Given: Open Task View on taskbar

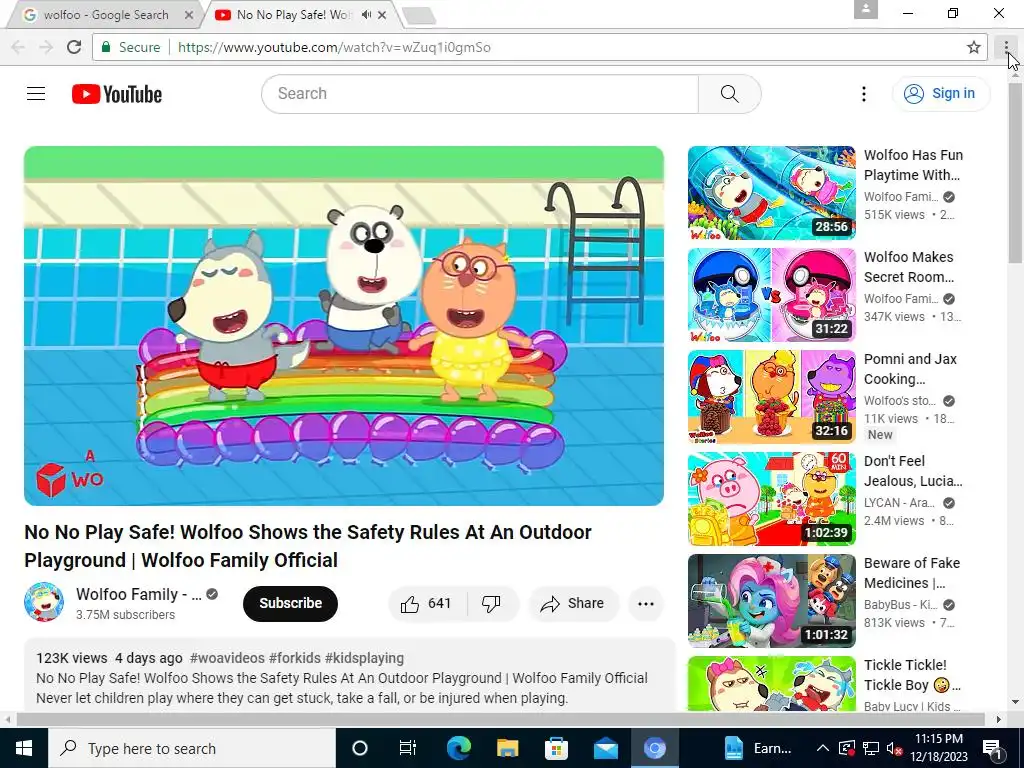Looking at the screenshot, I should pyautogui.click(x=408, y=748).
